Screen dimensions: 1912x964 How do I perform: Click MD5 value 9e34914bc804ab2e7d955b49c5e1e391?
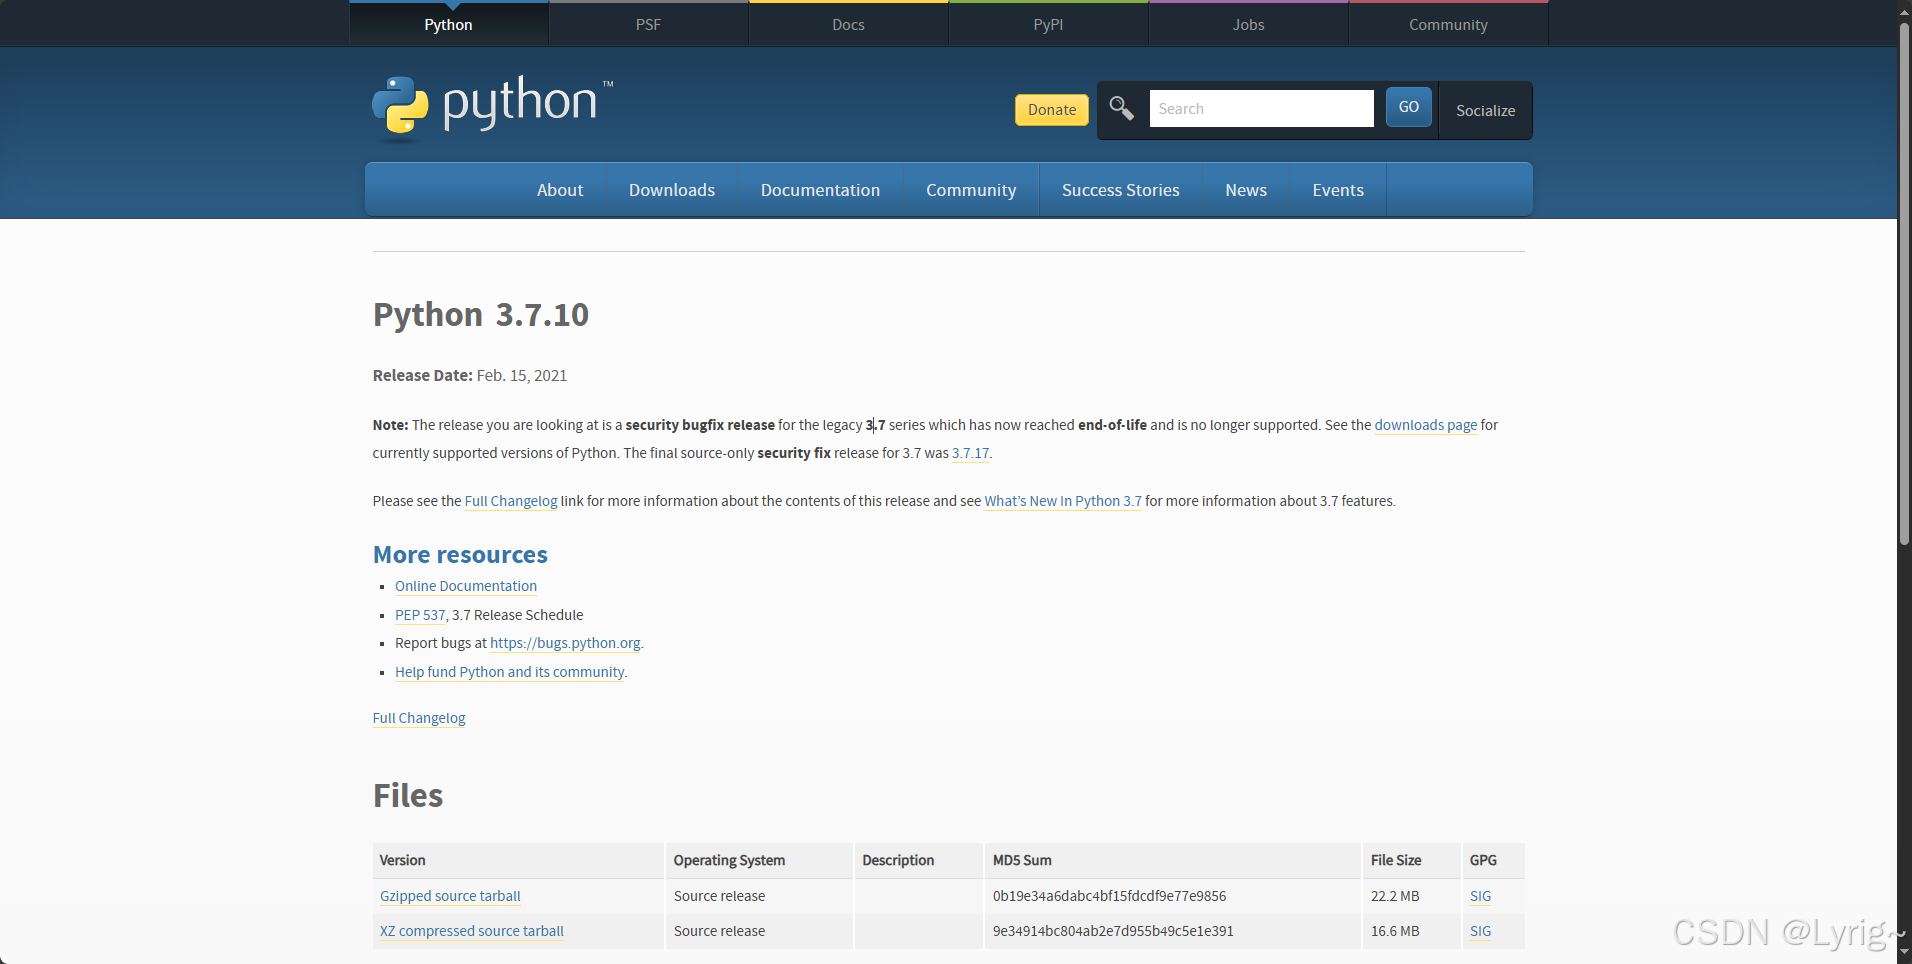point(1113,931)
